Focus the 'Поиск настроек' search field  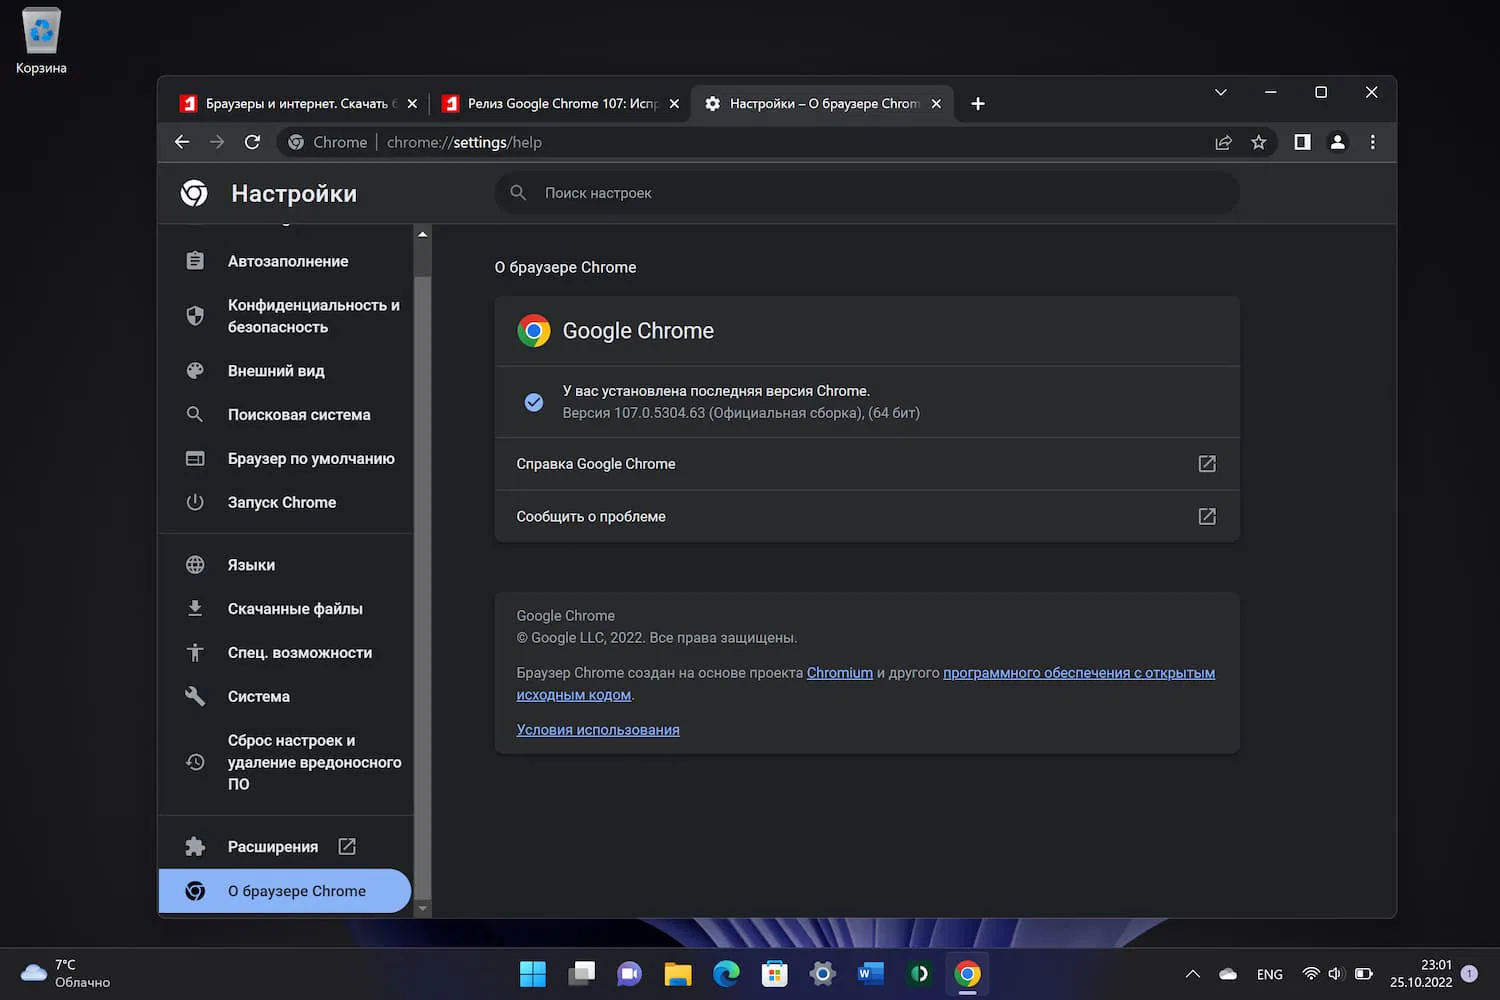point(867,193)
